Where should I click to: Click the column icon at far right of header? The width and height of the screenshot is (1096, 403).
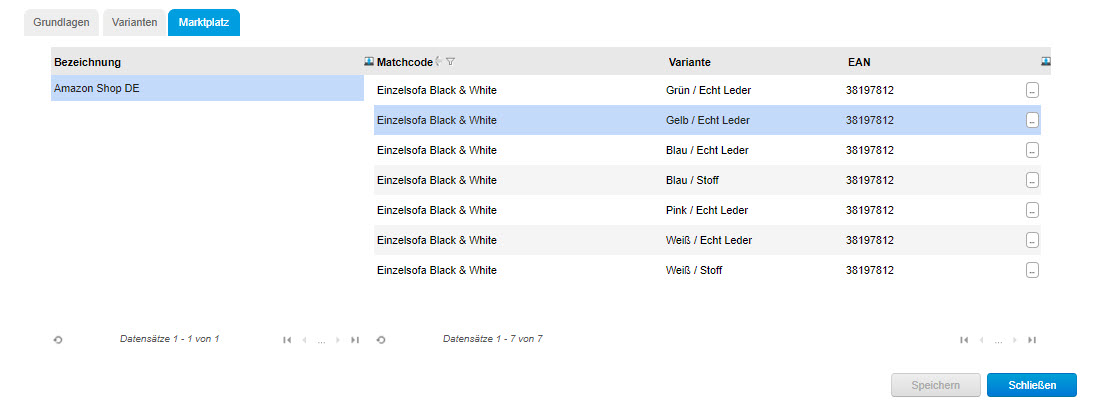coord(1045,62)
